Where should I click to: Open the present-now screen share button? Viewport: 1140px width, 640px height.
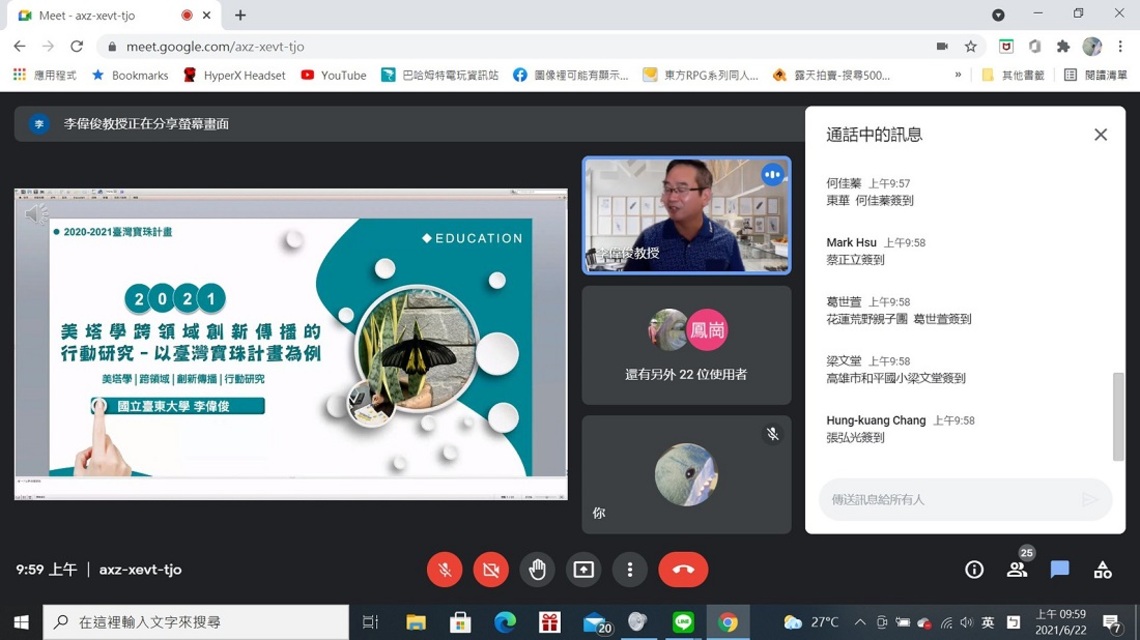coord(583,569)
